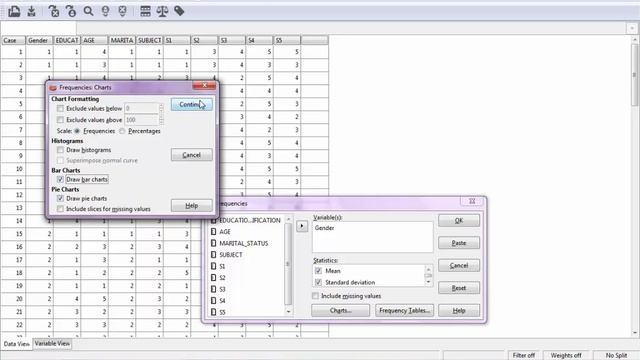640x360 pixels.
Task: Click the Save data toolbar icon
Action: 31,11
